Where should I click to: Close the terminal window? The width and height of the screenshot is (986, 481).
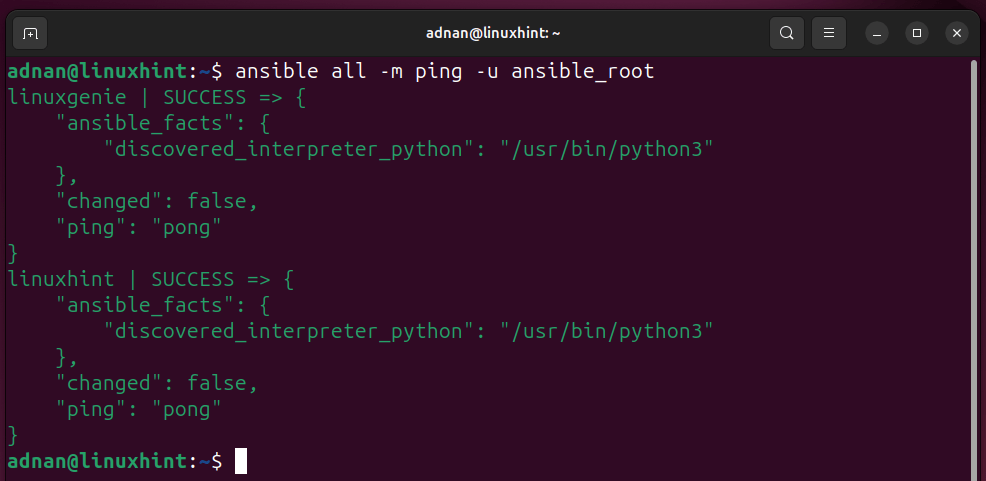tap(956, 33)
